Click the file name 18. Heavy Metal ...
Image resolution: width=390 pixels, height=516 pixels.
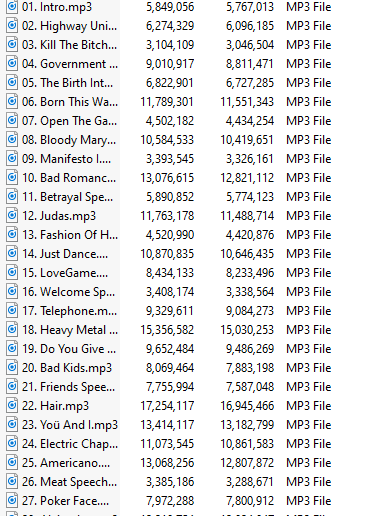[x=70, y=330]
